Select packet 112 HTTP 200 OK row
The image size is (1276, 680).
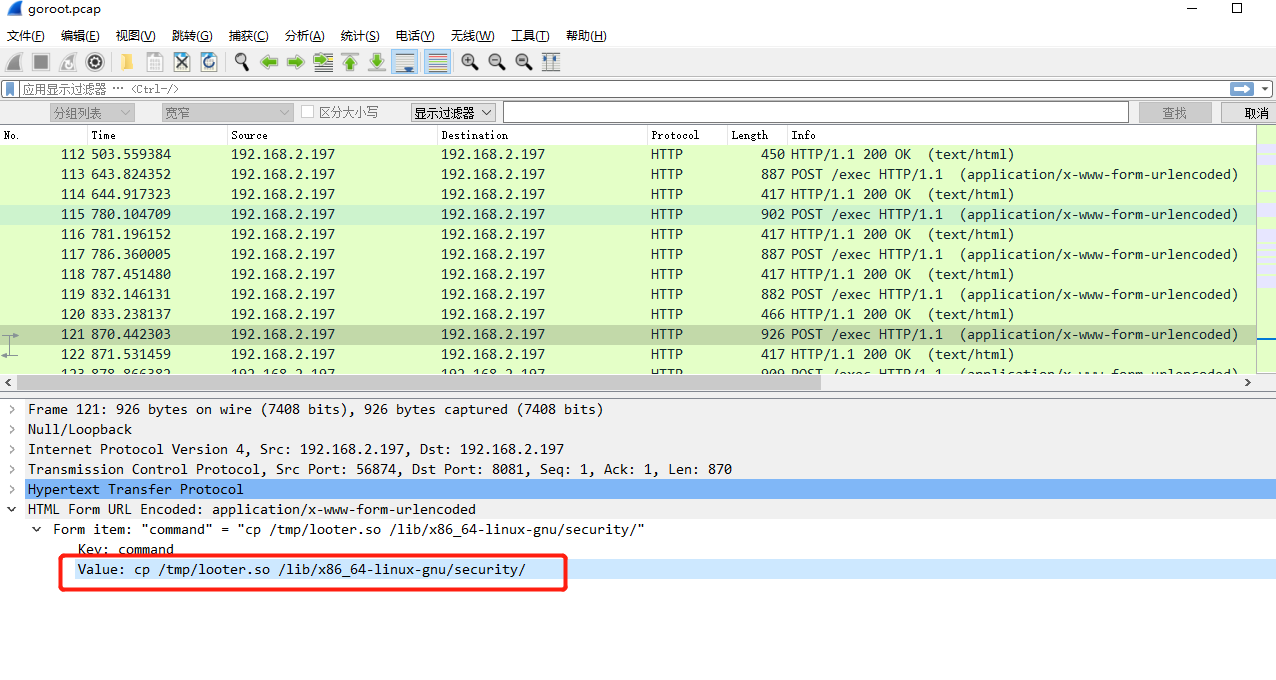click(628, 154)
